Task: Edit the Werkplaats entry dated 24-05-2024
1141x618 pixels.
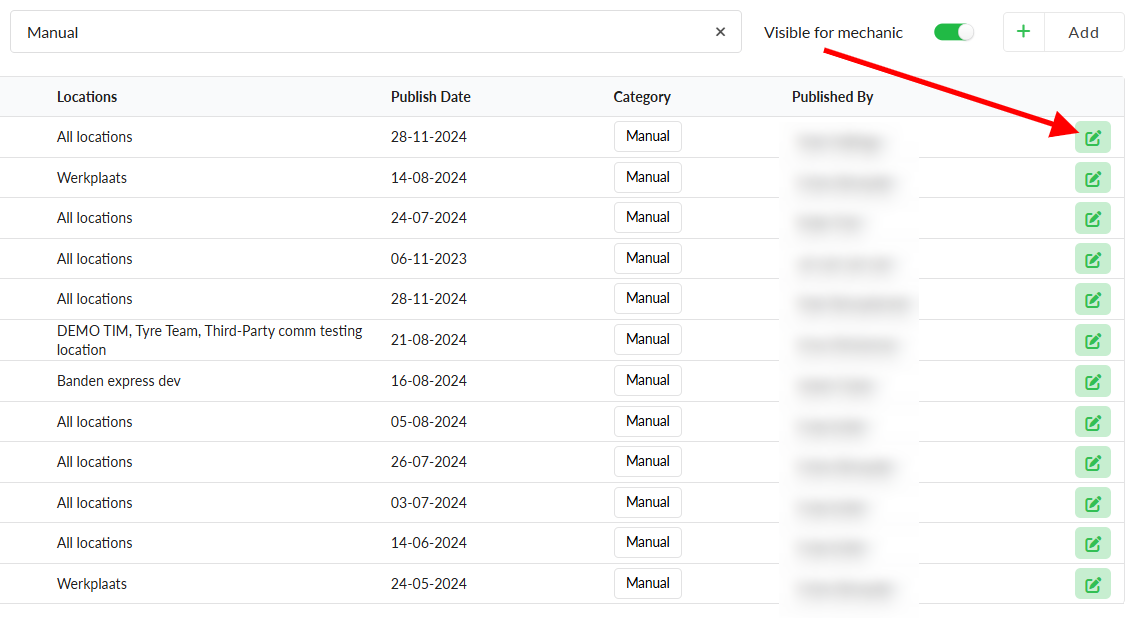Action: pyautogui.click(x=1092, y=584)
